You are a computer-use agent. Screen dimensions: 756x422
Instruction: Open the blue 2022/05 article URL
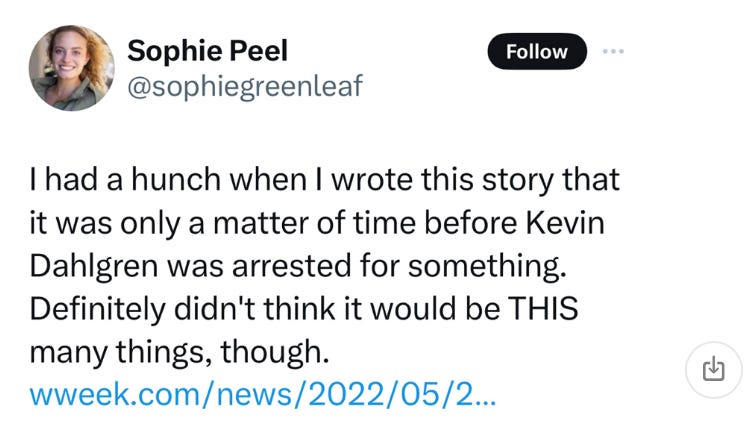pos(263,394)
